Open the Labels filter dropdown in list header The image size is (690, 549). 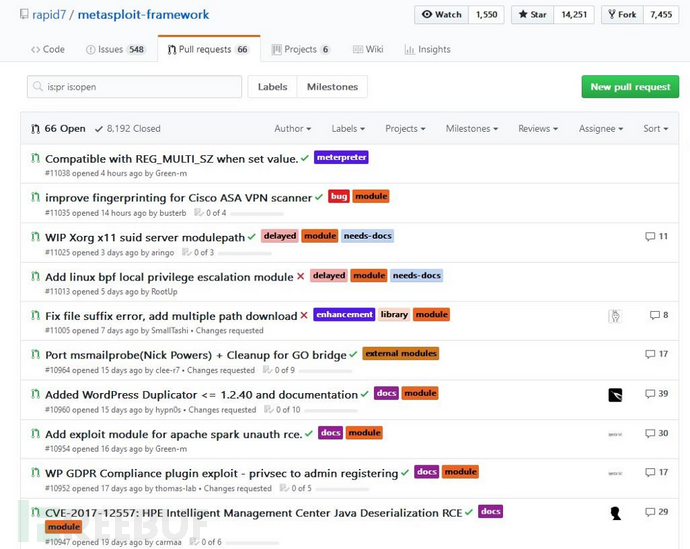[348, 128]
